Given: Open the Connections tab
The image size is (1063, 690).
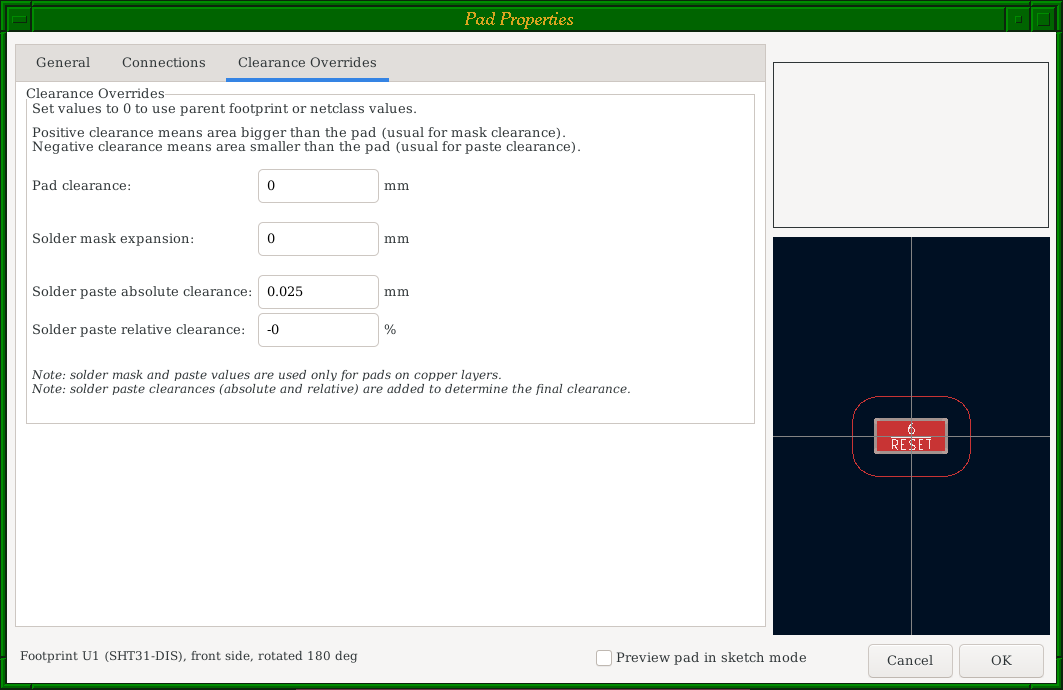Looking at the screenshot, I should [x=164, y=63].
